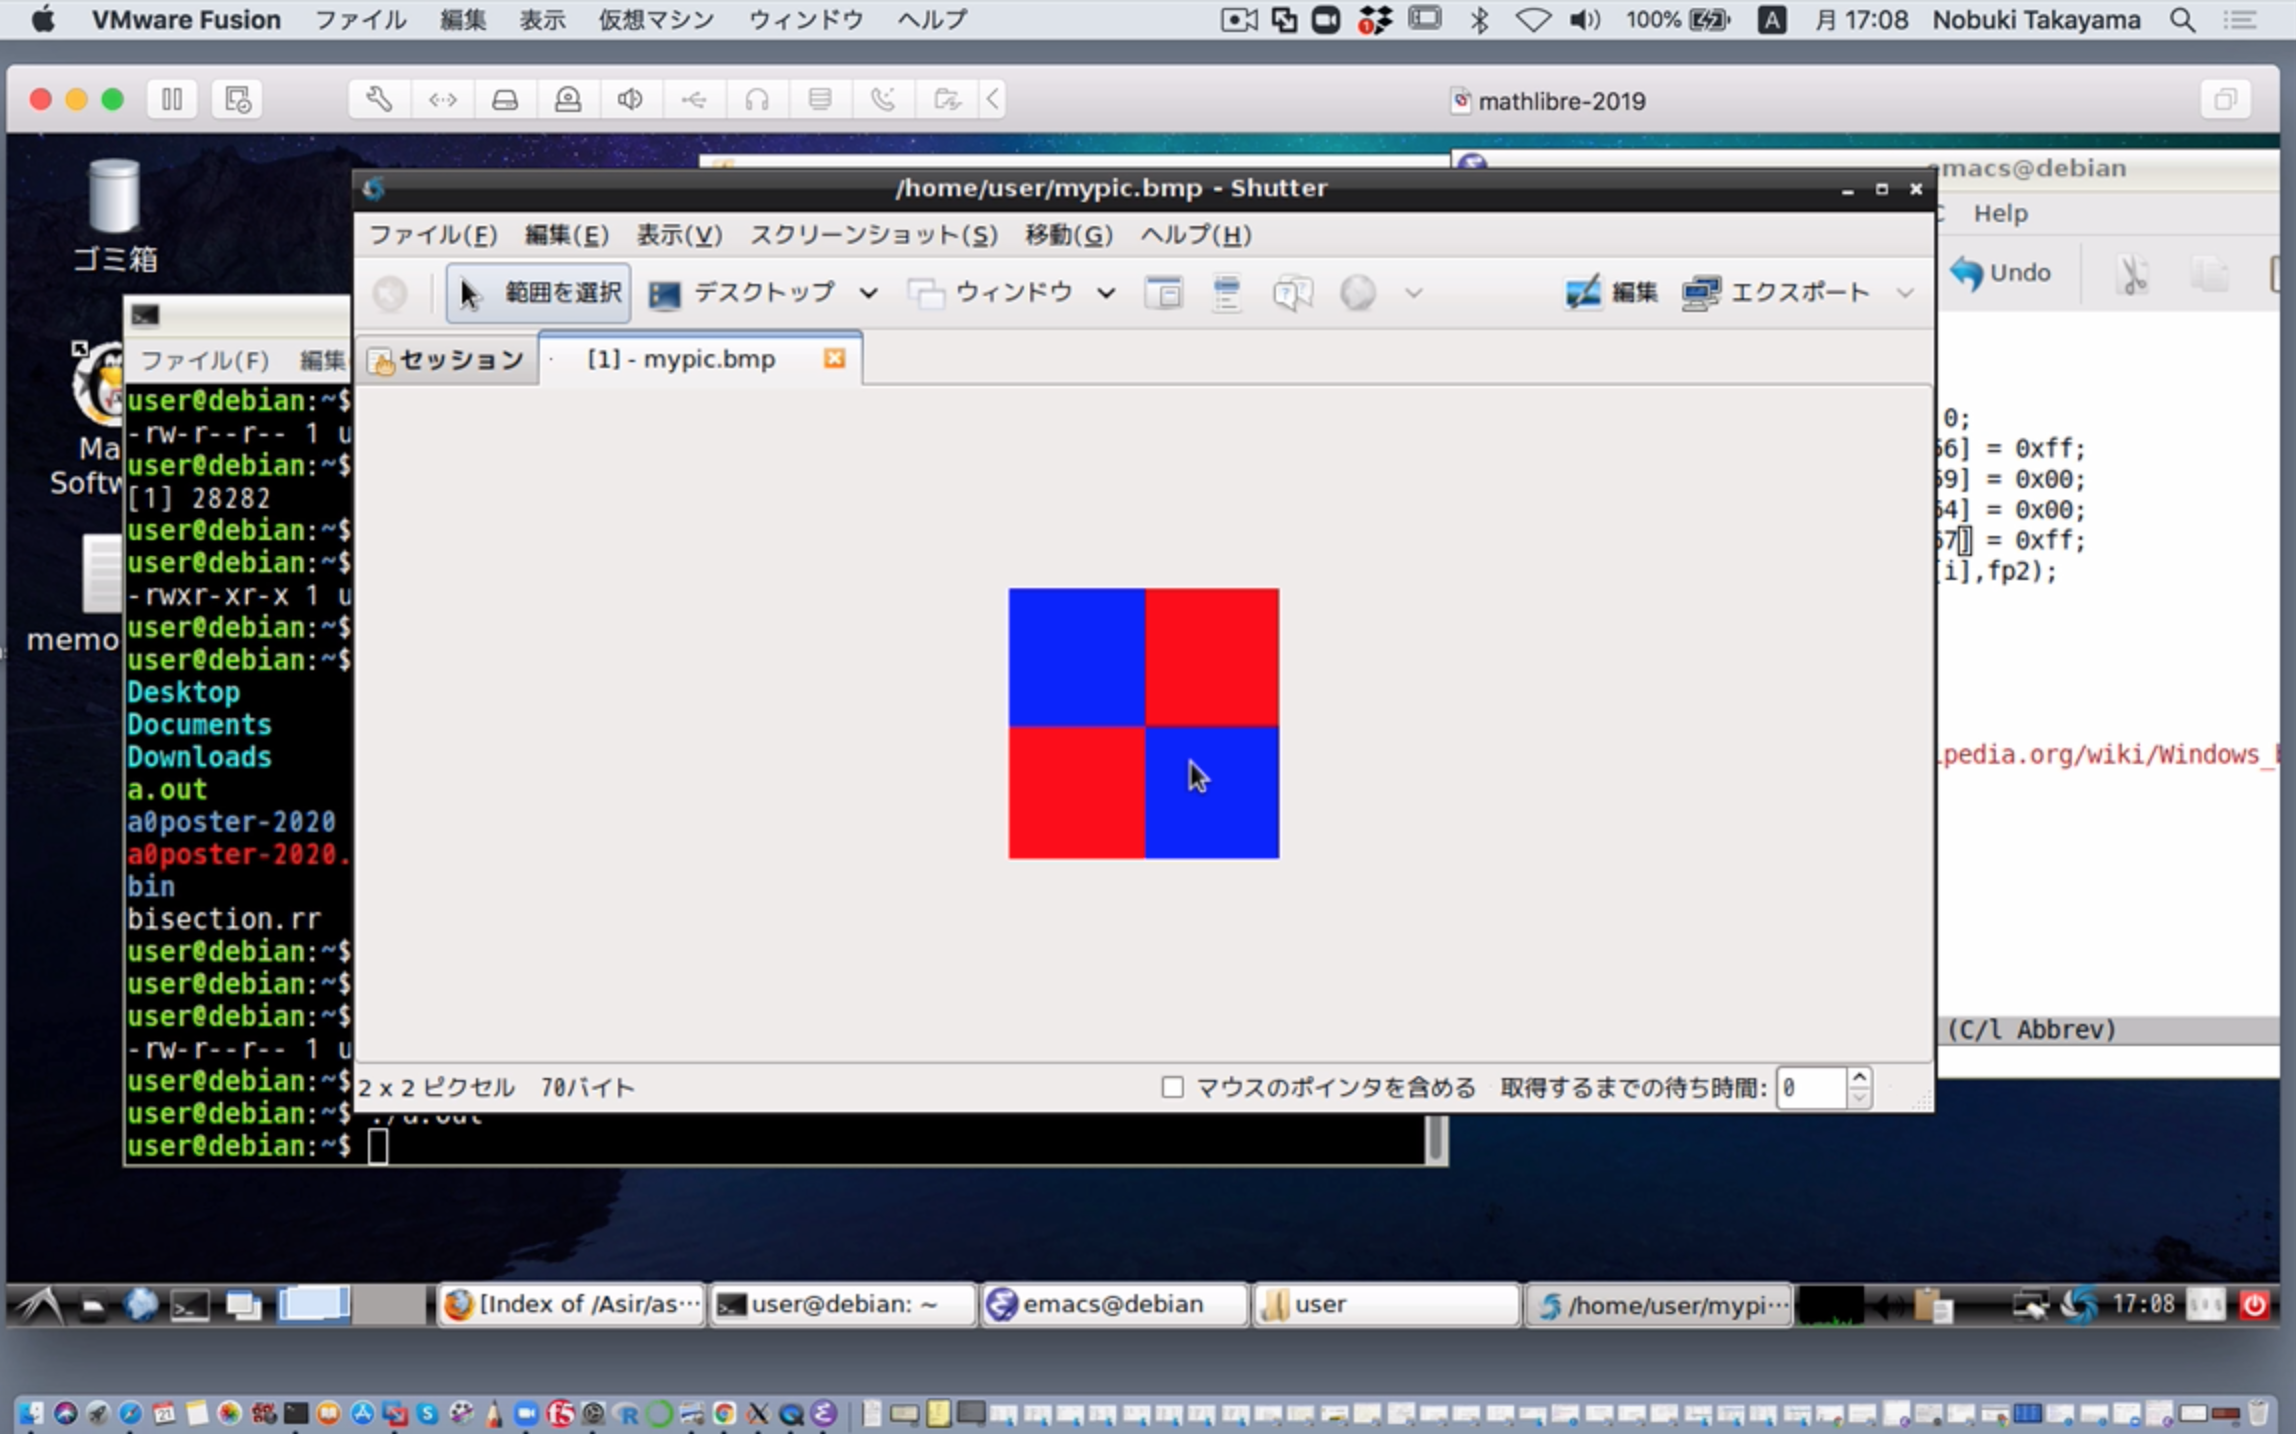Click the macOS volume icon
Viewport: 2296px width, 1434px height.
pyautogui.click(x=1584, y=19)
